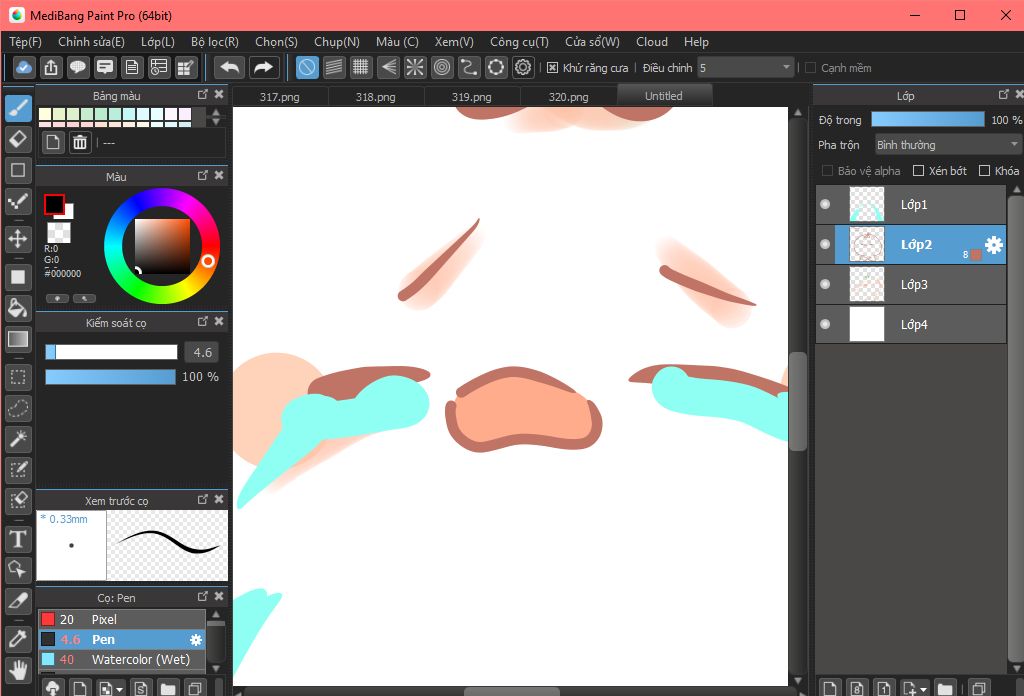The height and width of the screenshot is (696, 1024).
Task: Toggle Cạnh mềm checkbox
Action: (x=810, y=68)
